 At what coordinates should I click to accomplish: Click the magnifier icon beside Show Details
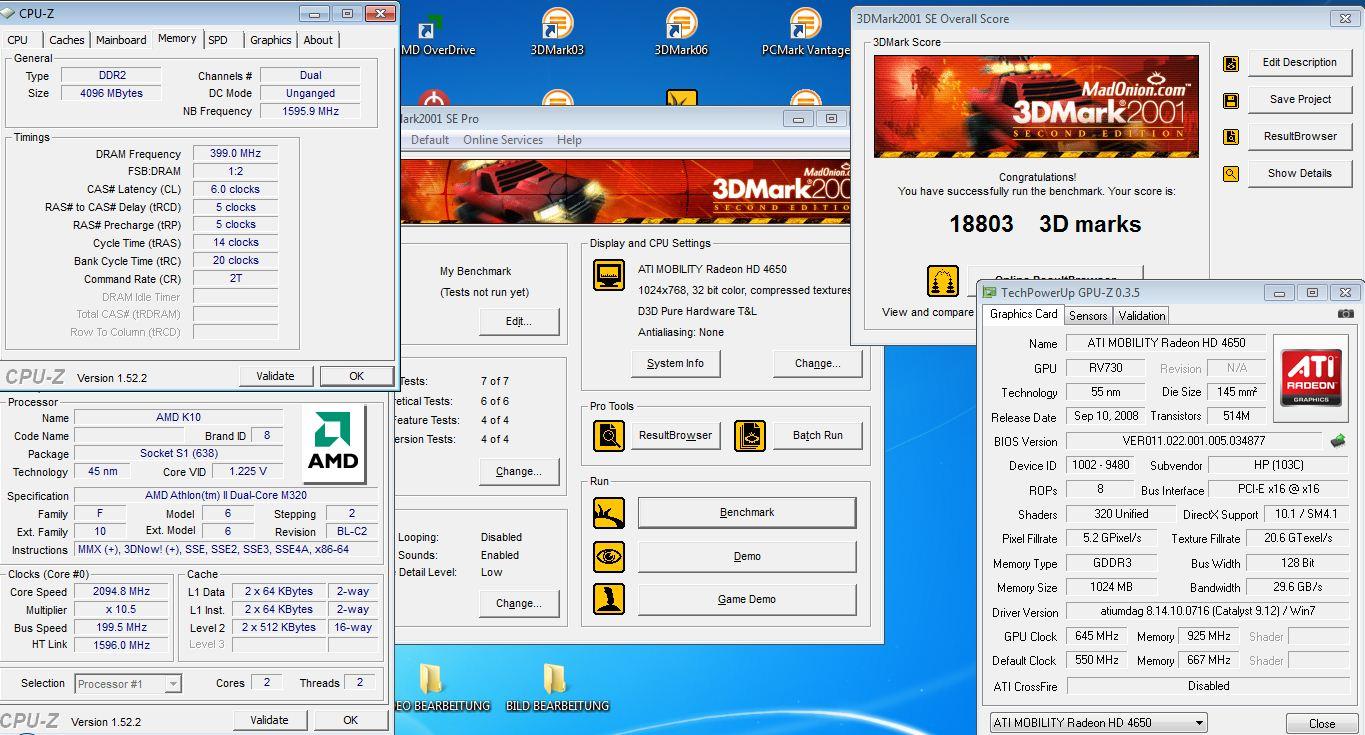[1231, 174]
